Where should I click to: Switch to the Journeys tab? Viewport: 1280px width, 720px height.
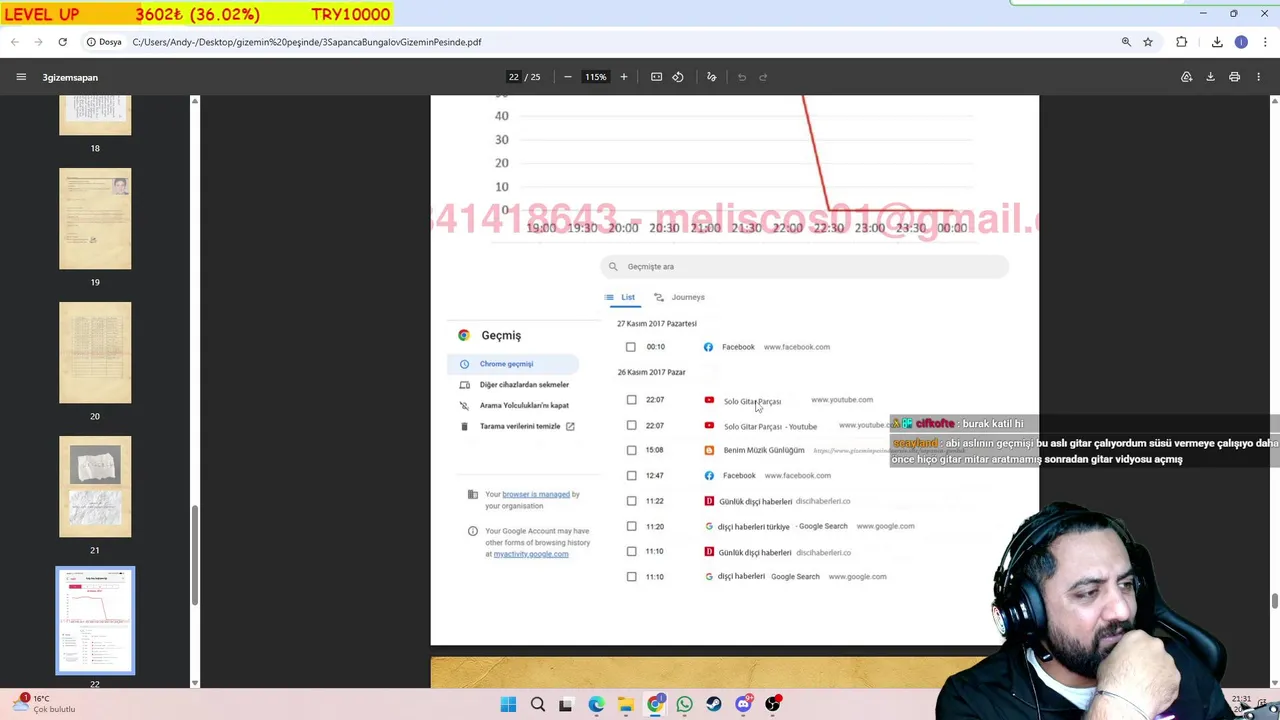680,297
